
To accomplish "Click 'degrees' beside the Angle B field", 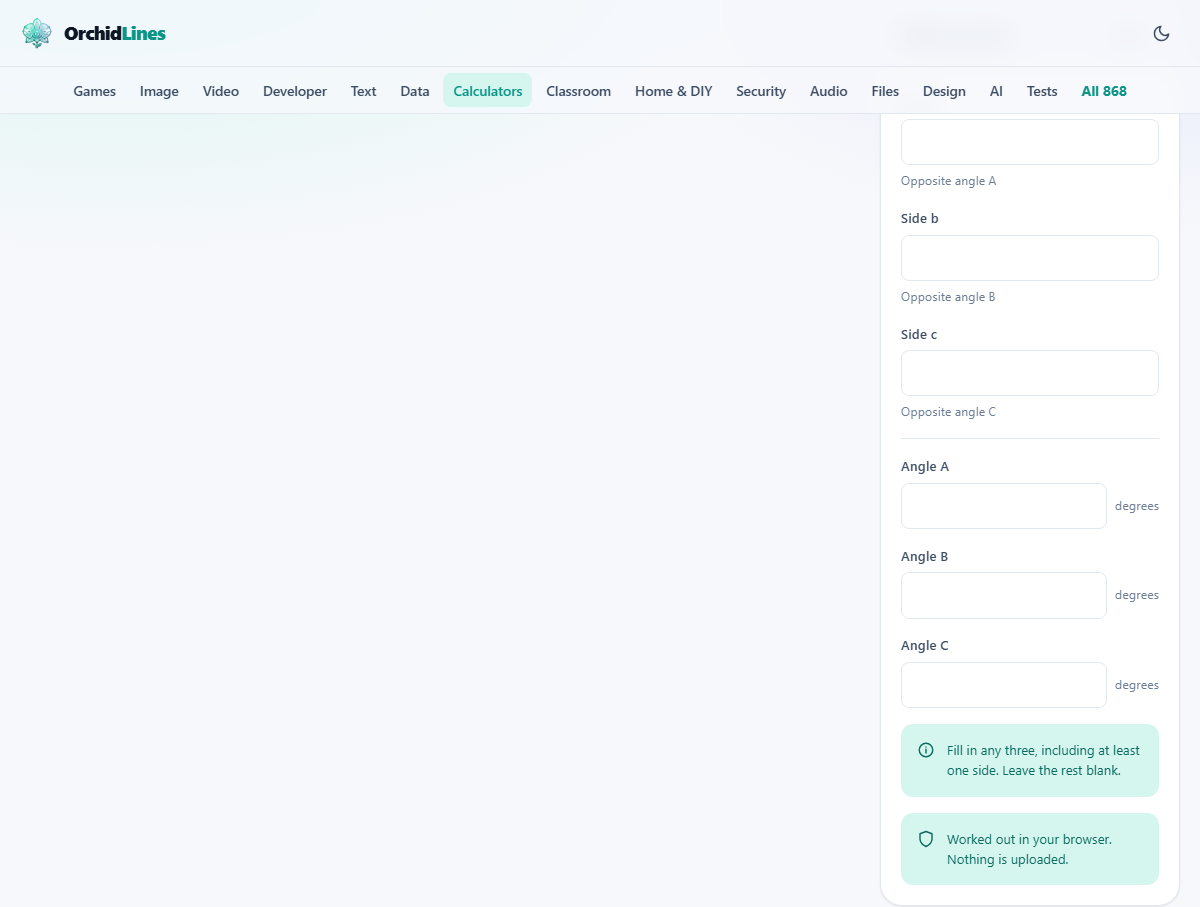I will coord(1137,595).
